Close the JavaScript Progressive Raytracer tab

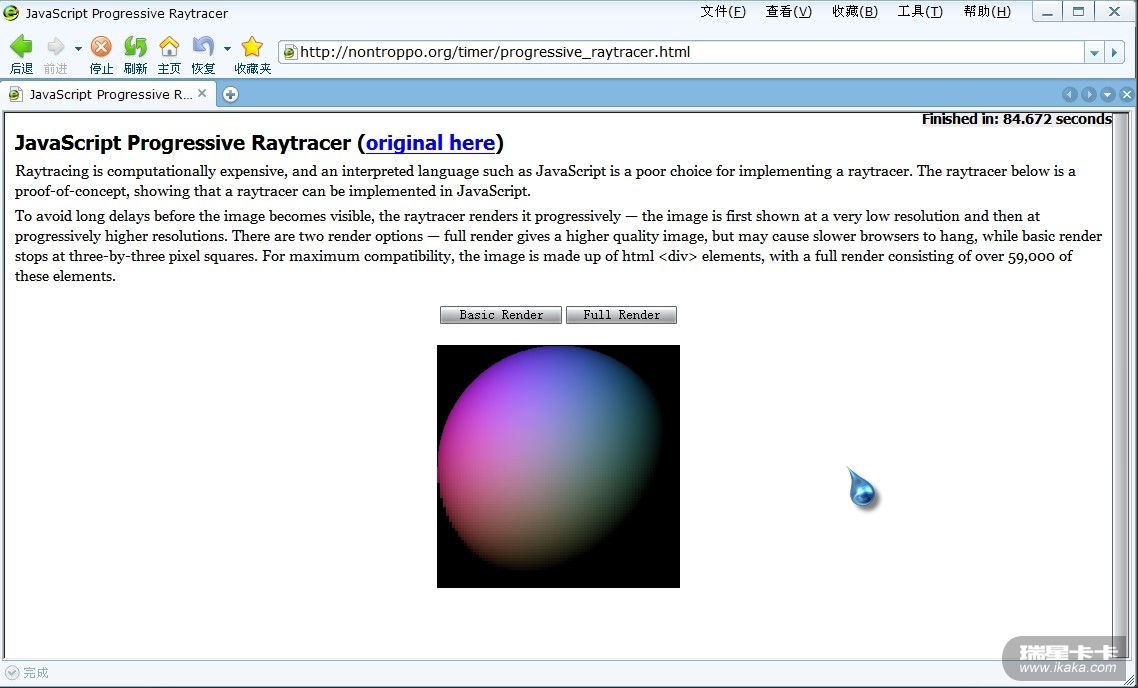click(202, 93)
